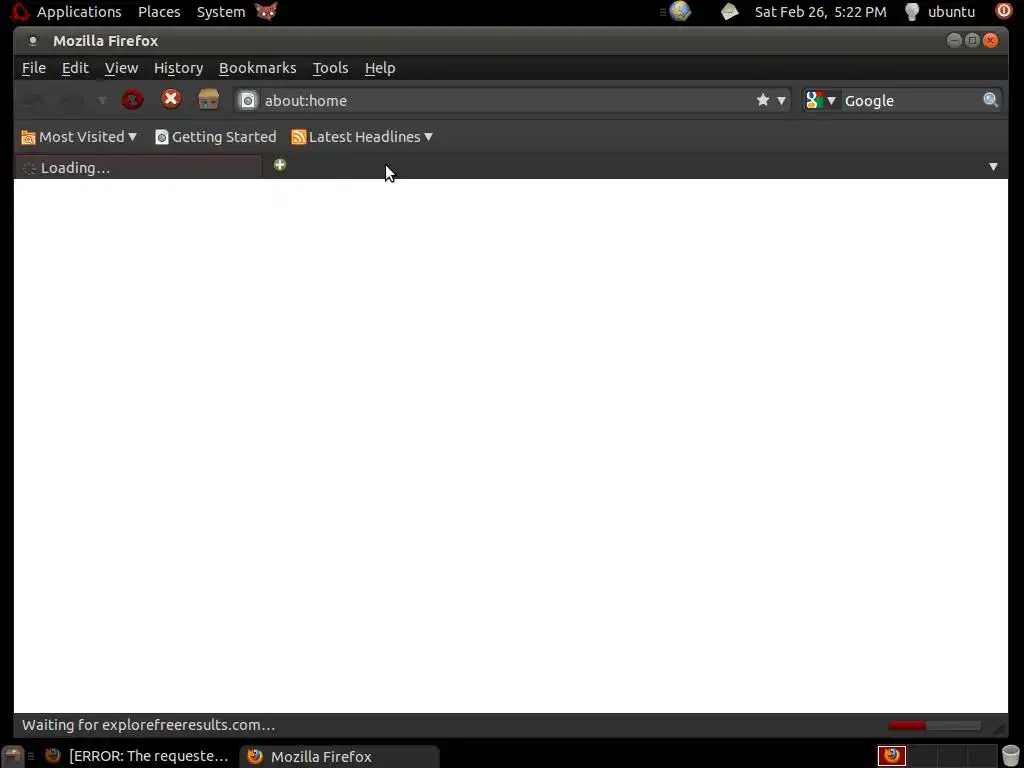Click the back navigation arrow
This screenshot has width=1024, height=768.
tap(33, 100)
